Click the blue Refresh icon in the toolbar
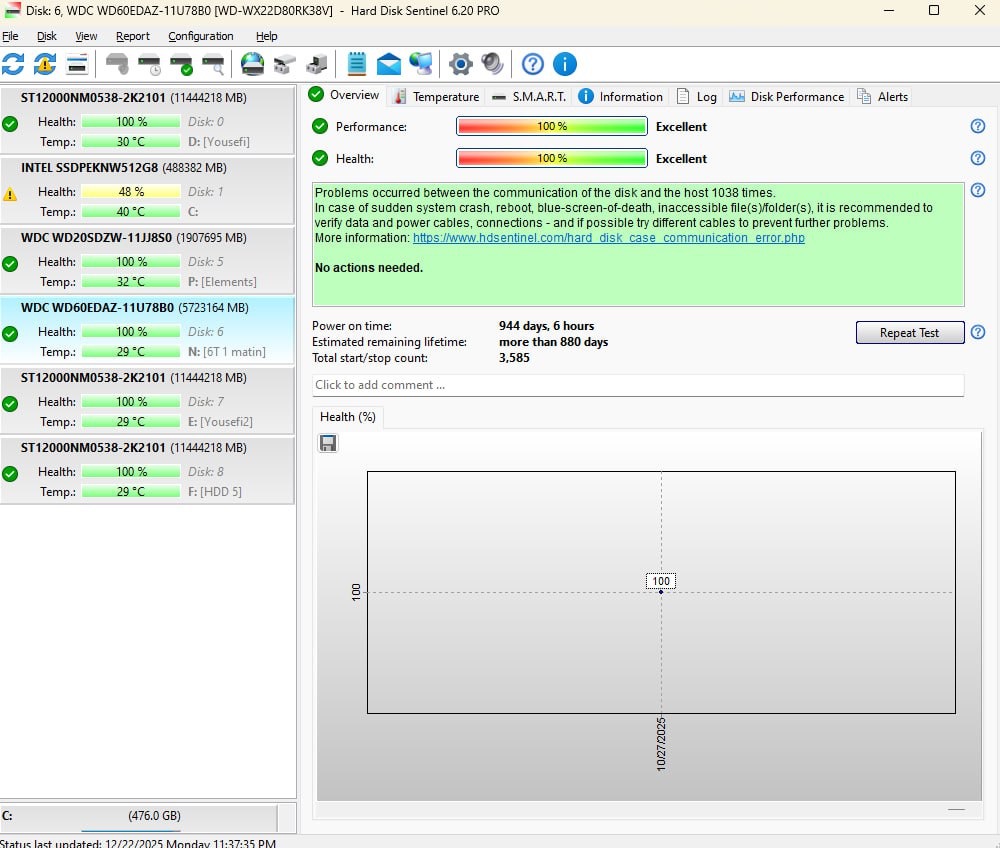Screen dimensions: 1000x848 tap(13, 64)
